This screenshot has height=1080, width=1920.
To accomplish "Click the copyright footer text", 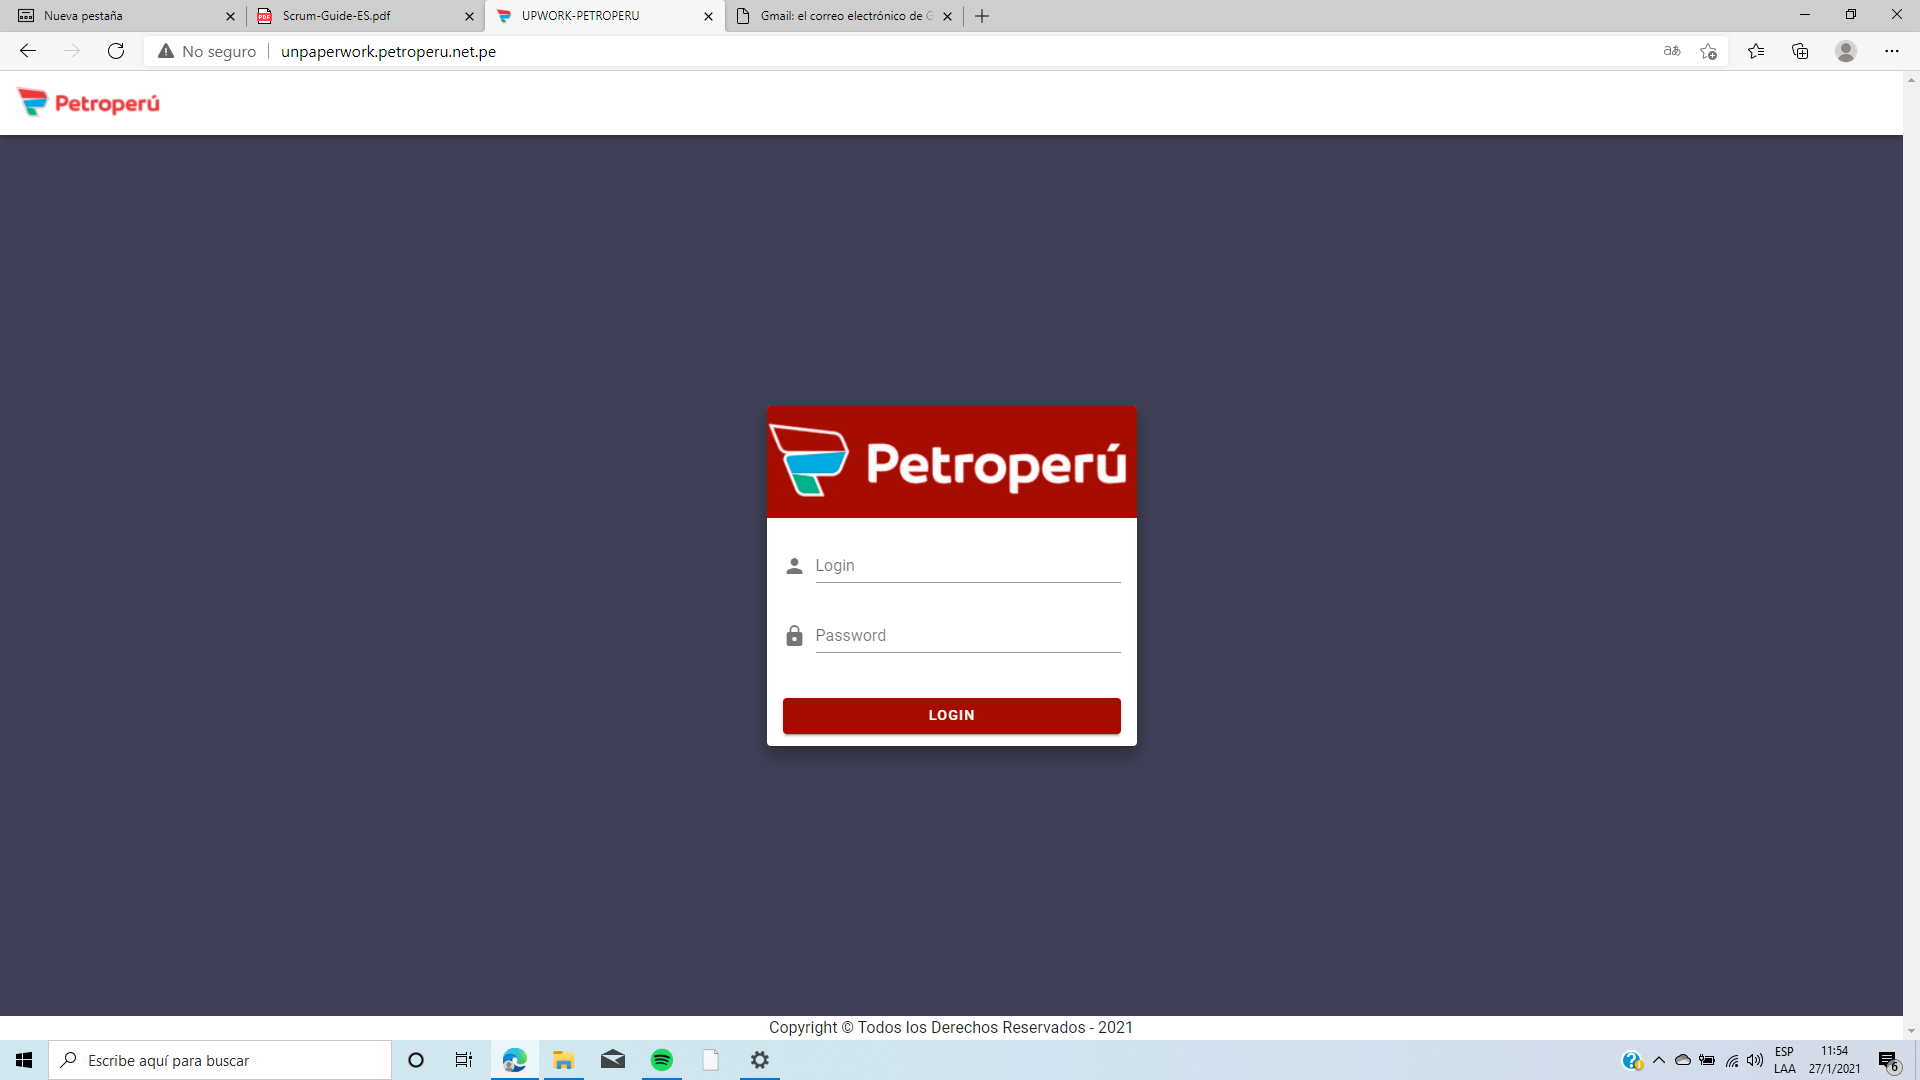I will tap(951, 1028).
